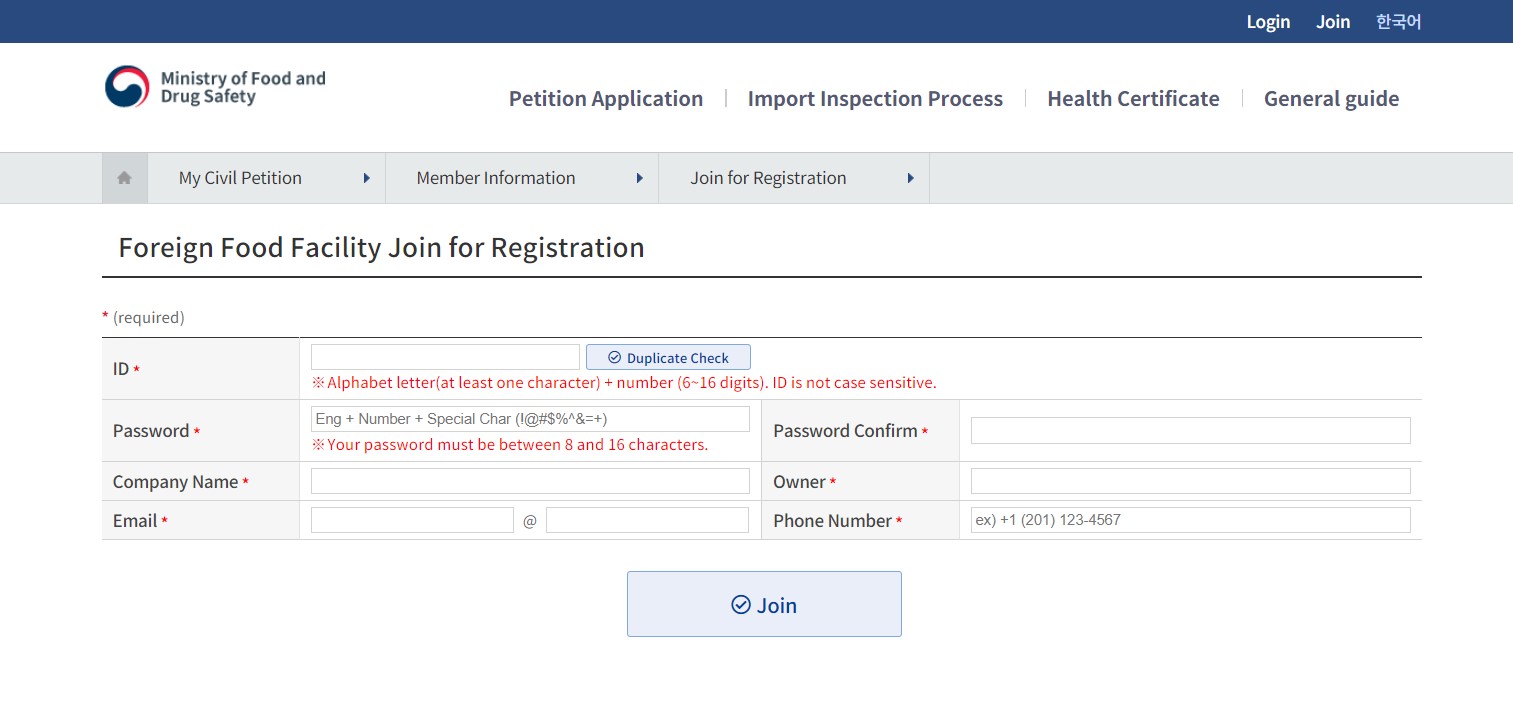Screen dimensions: 1513x722
Task: Focus the Phone Number field
Action: point(1190,520)
